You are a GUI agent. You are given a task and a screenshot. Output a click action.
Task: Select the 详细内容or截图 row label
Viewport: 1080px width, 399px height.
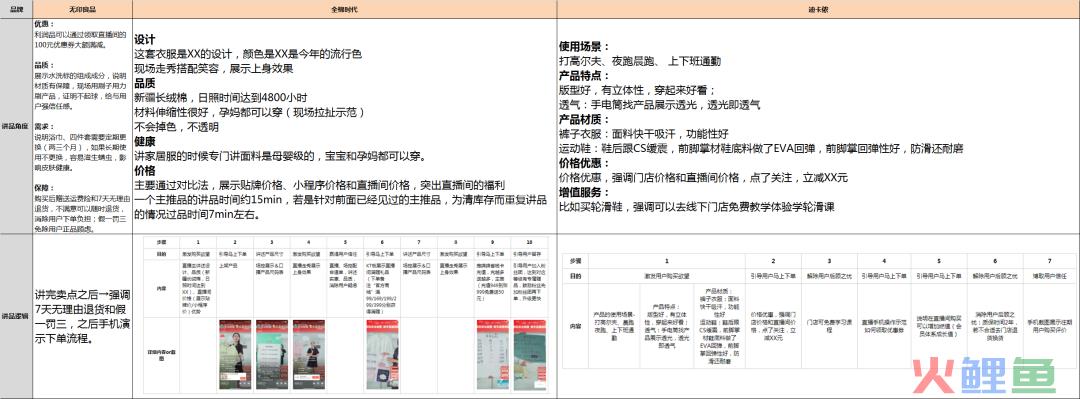pos(161,356)
